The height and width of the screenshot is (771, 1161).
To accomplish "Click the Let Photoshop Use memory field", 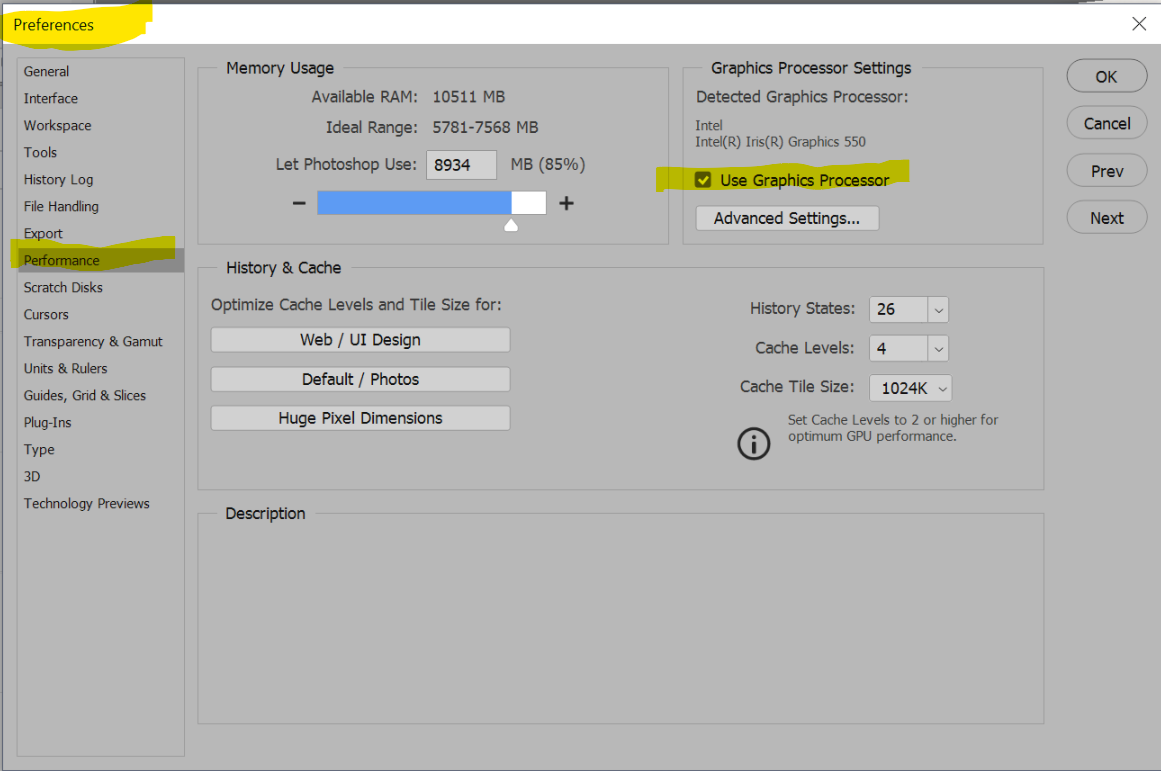I will pyautogui.click(x=461, y=164).
